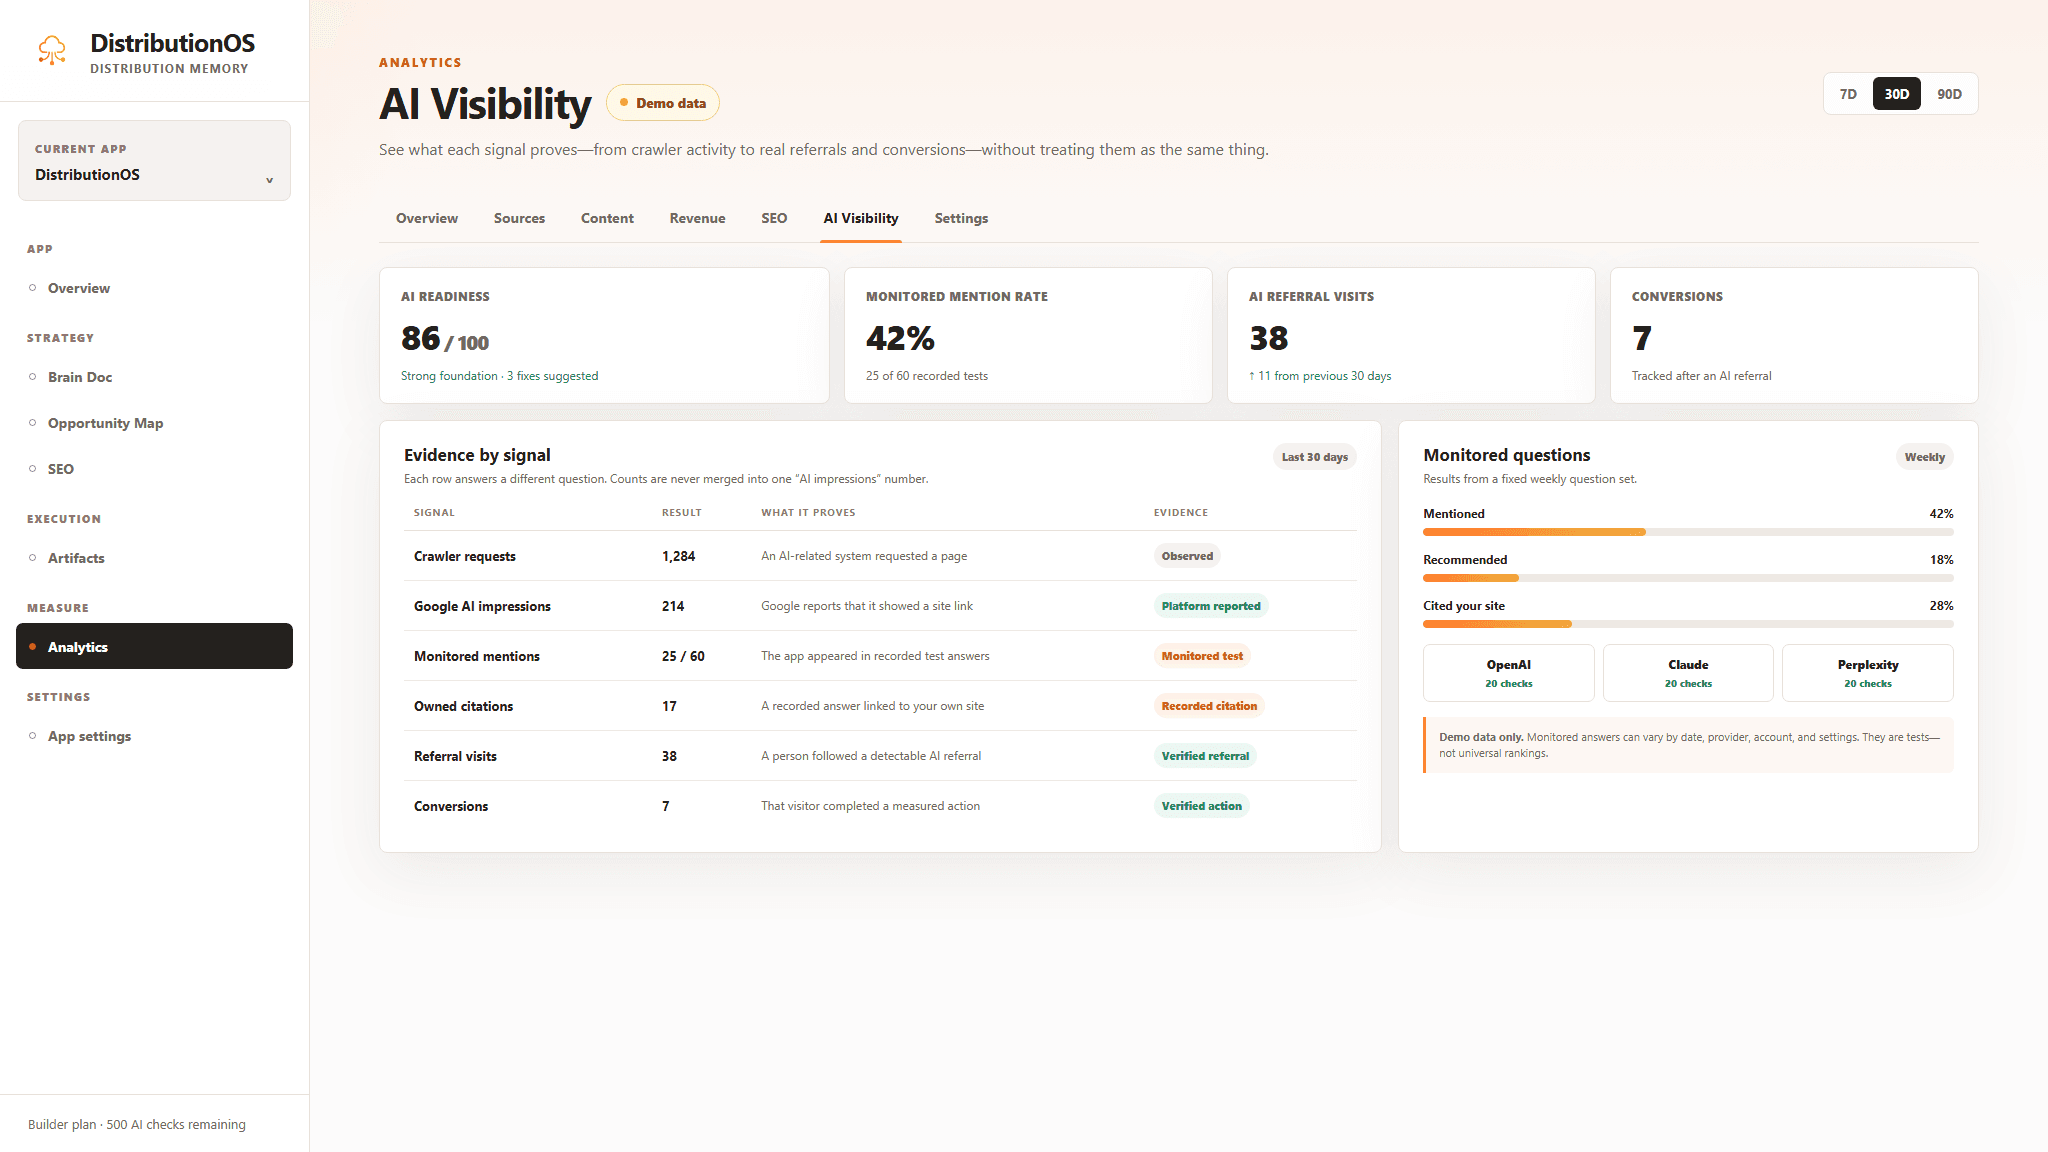
Task: Select the AI Visibility tab
Action: (x=861, y=218)
